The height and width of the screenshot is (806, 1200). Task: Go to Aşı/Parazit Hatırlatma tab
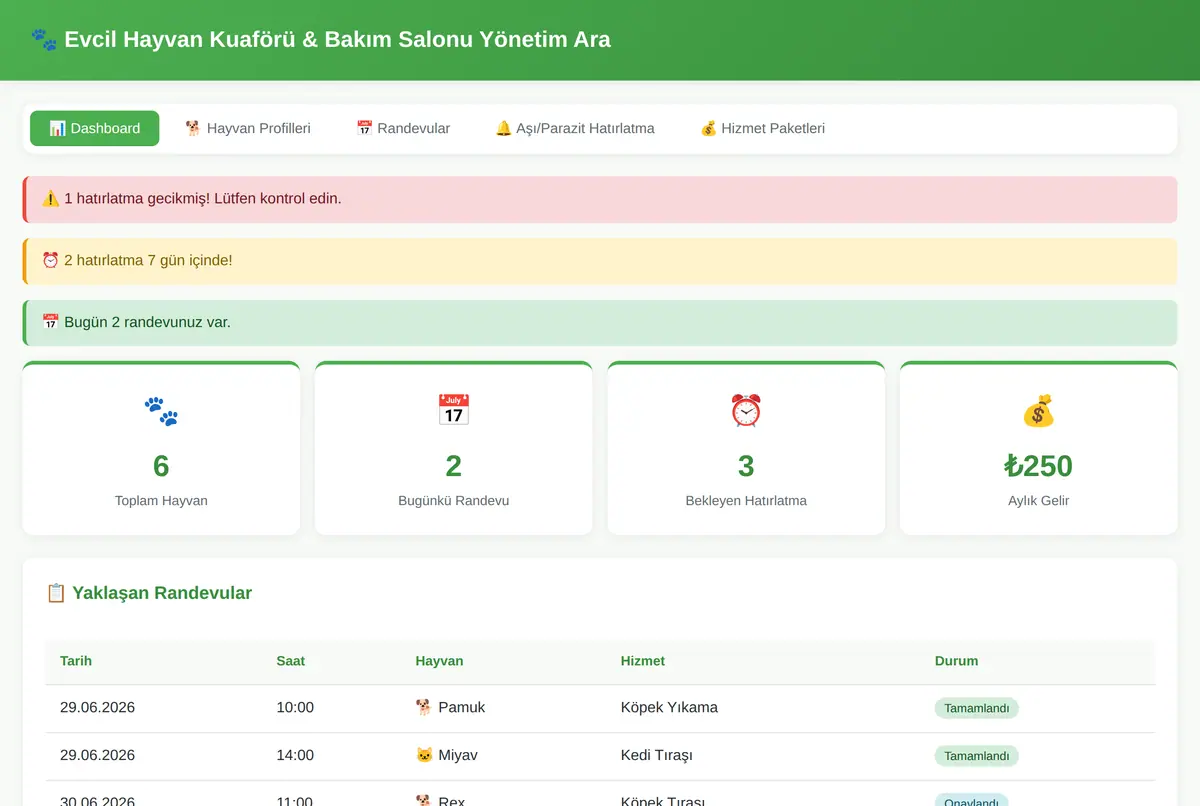(575, 128)
